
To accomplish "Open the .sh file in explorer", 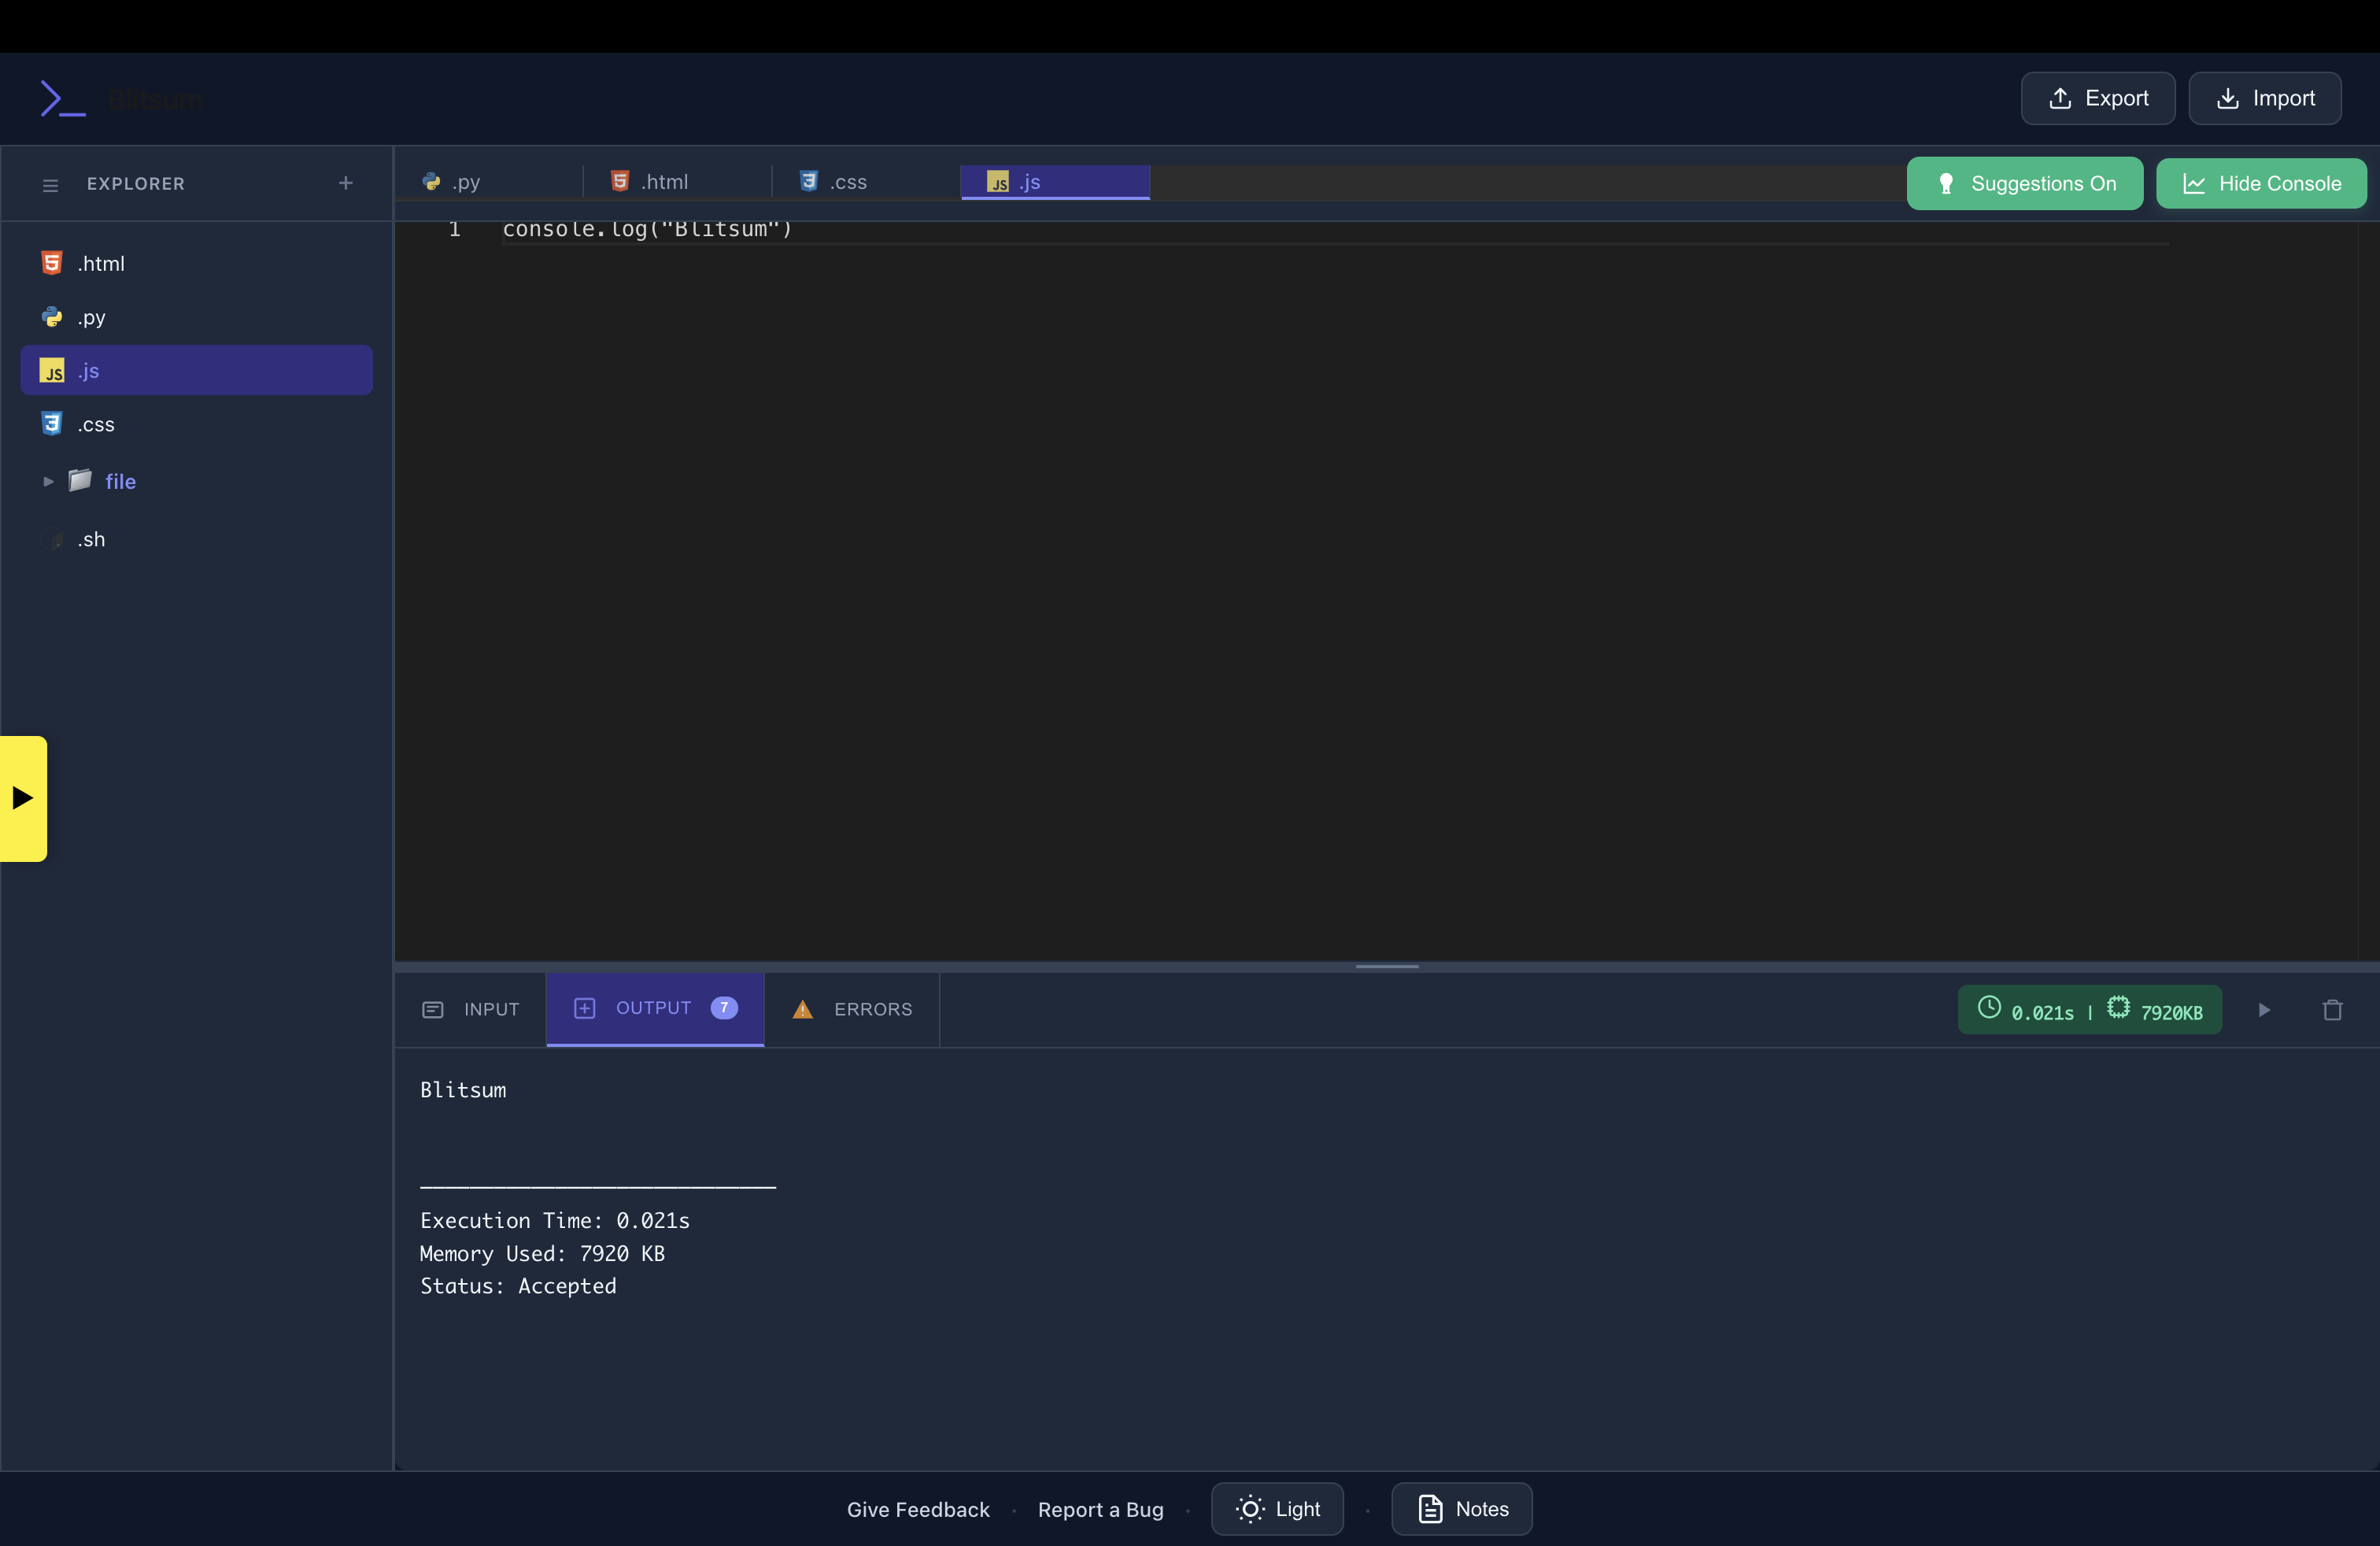I will 91,540.
